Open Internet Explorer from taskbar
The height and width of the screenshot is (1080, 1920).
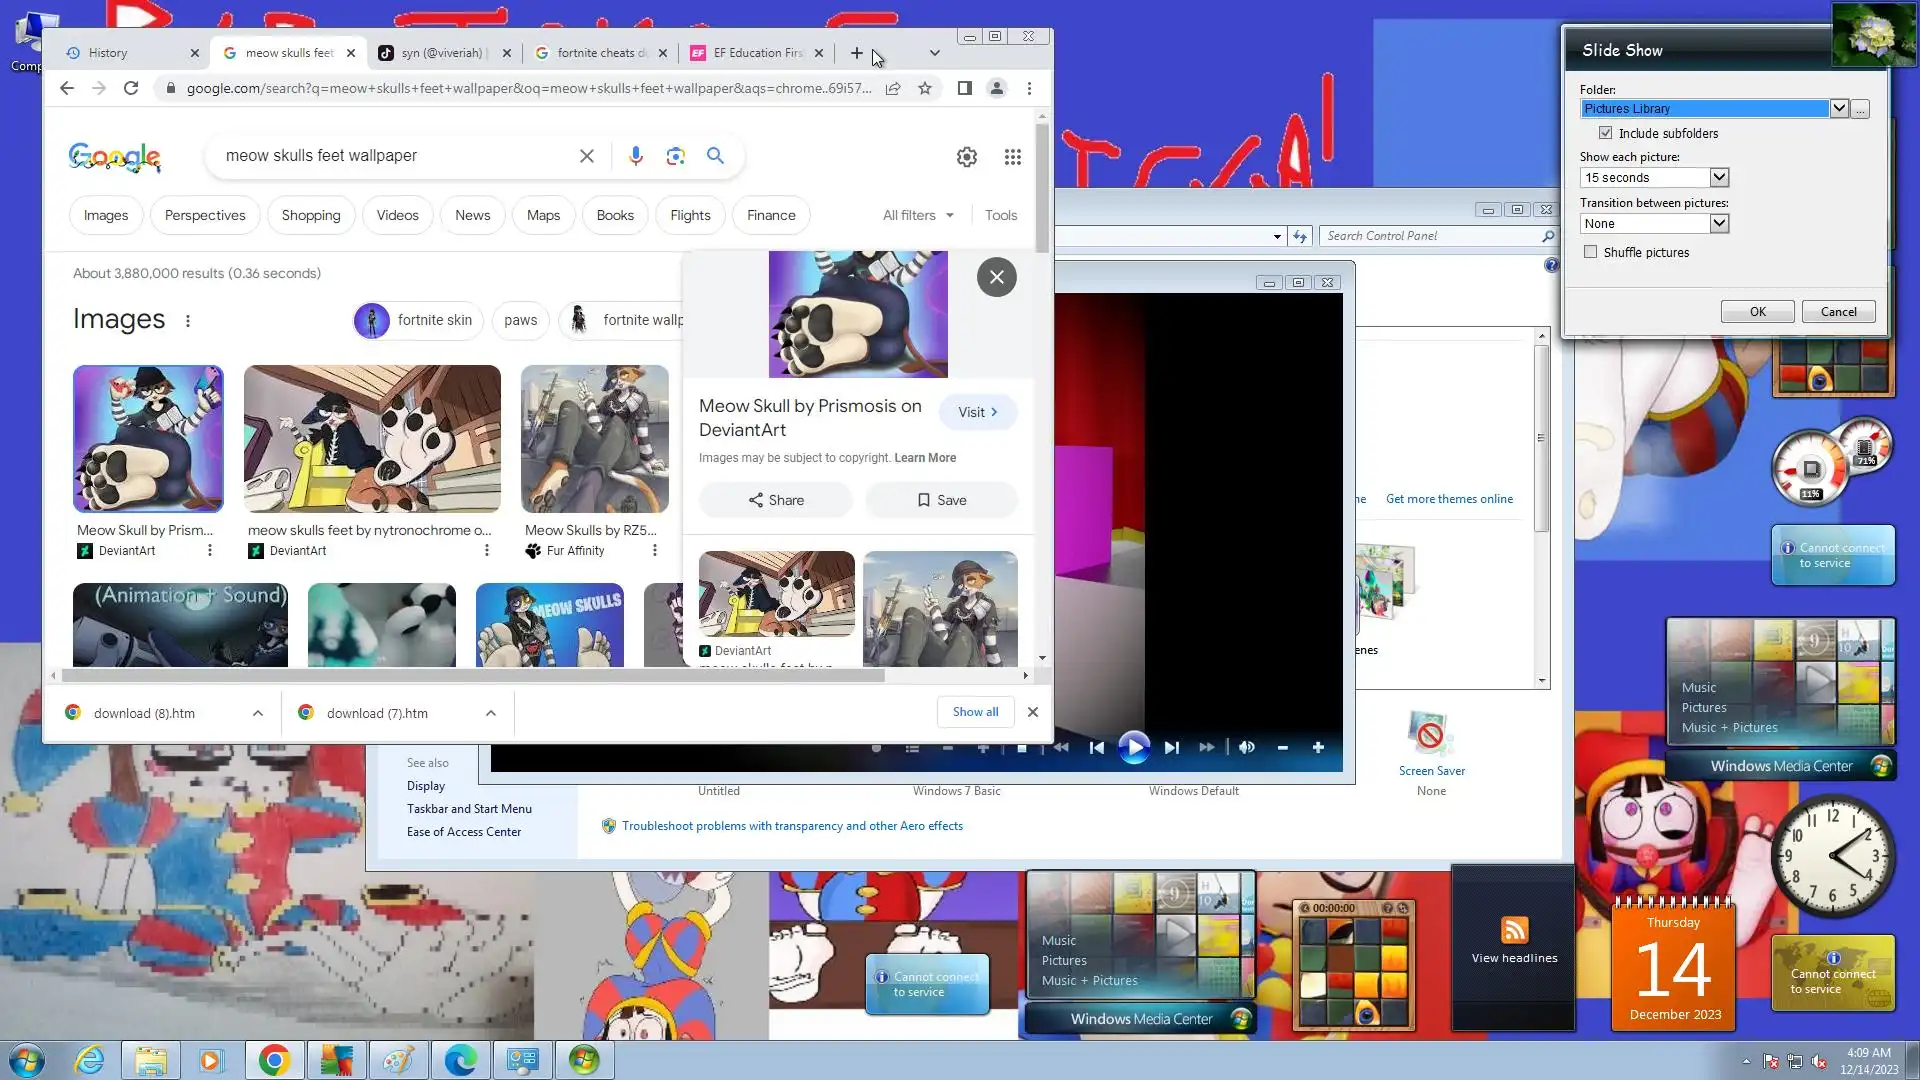[90, 1060]
